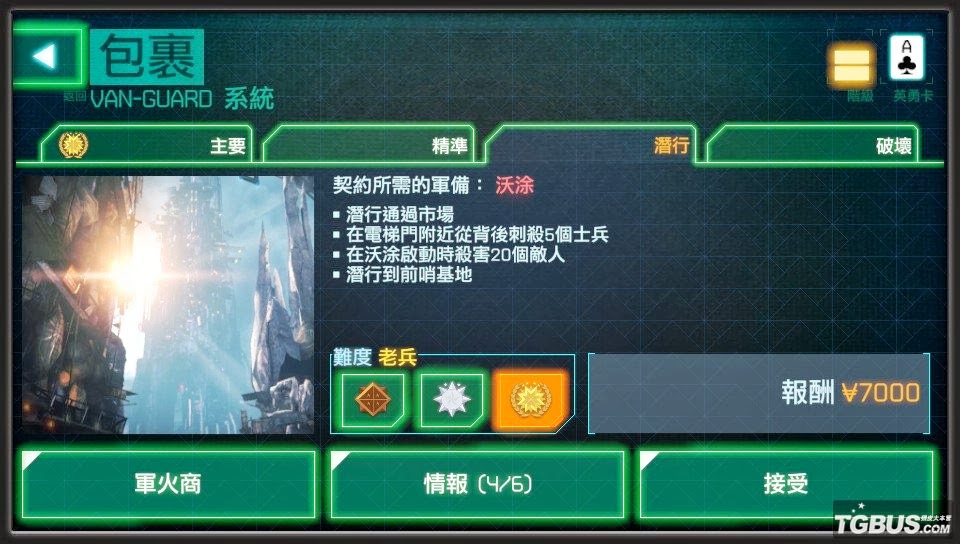Click the red 沃涂 required gear link

click(x=514, y=185)
